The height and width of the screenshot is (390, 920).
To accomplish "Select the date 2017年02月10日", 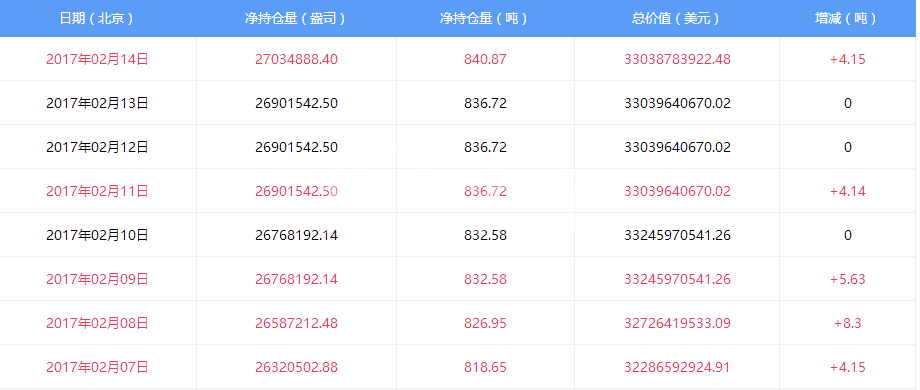I will (x=97, y=235).
